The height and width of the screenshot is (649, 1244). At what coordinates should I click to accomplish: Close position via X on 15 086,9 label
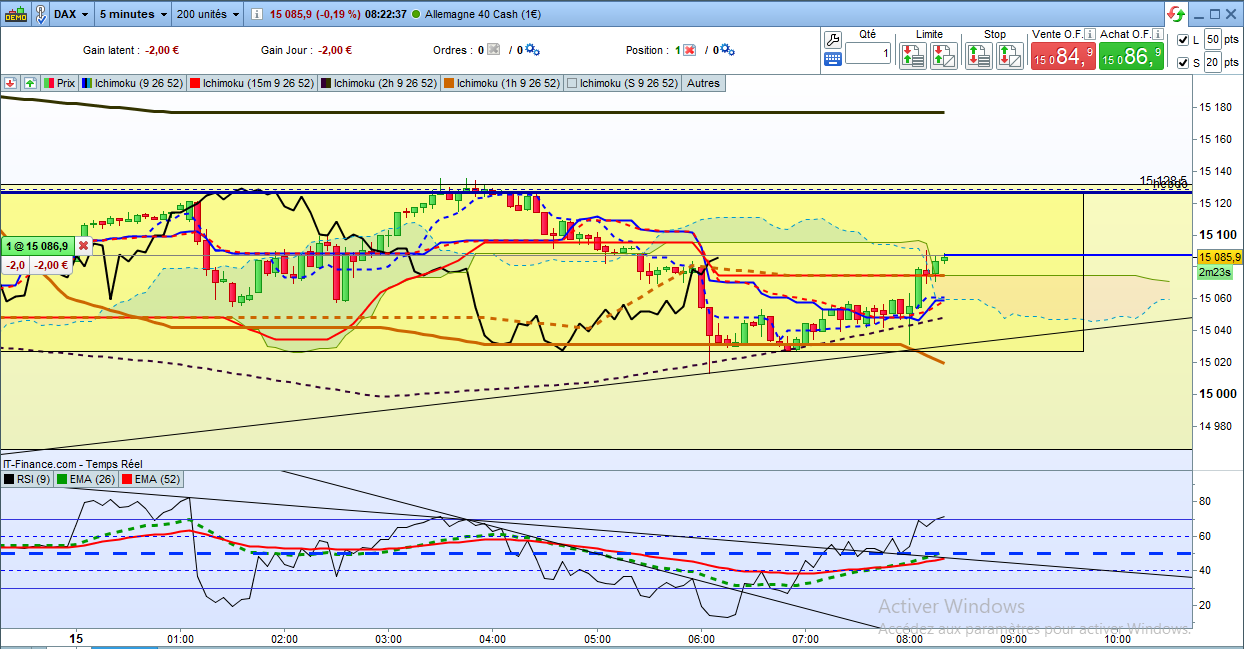tap(83, 245)
